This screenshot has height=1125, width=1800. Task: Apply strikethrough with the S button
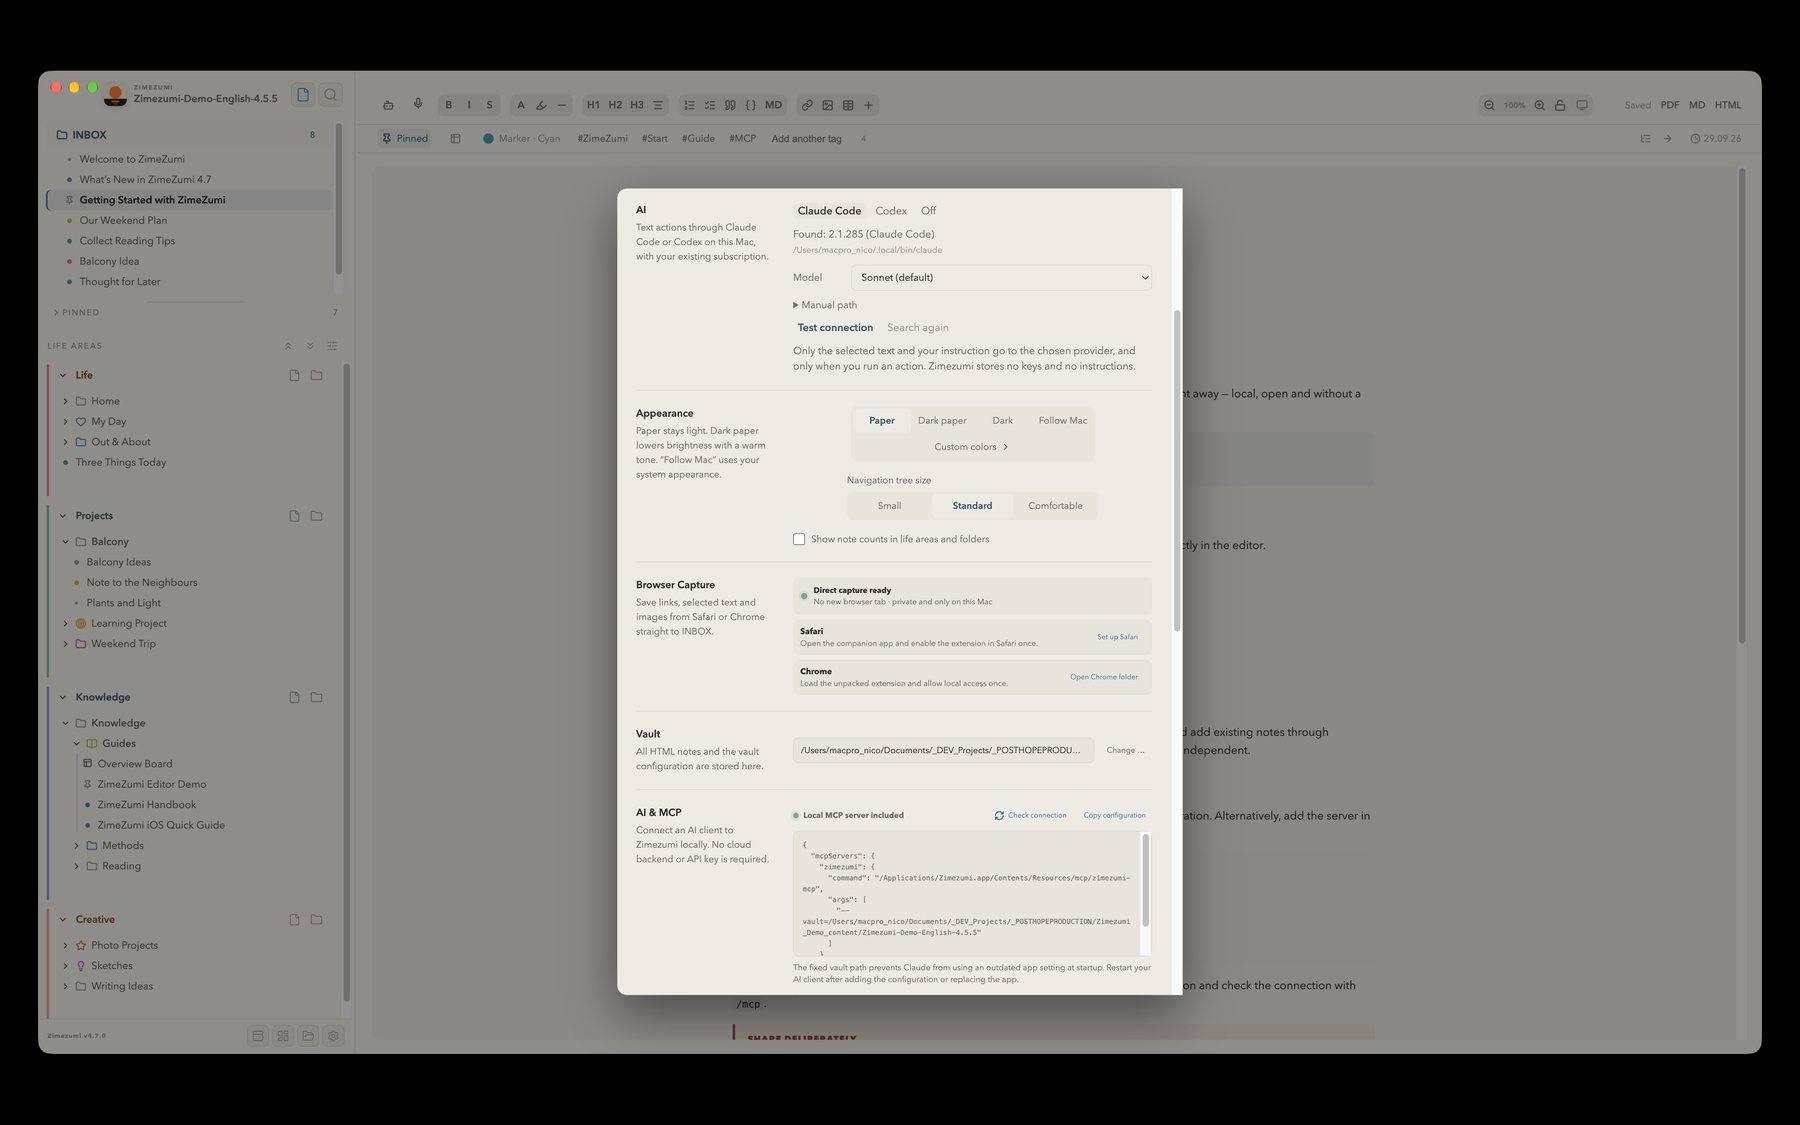click(489, 105)
